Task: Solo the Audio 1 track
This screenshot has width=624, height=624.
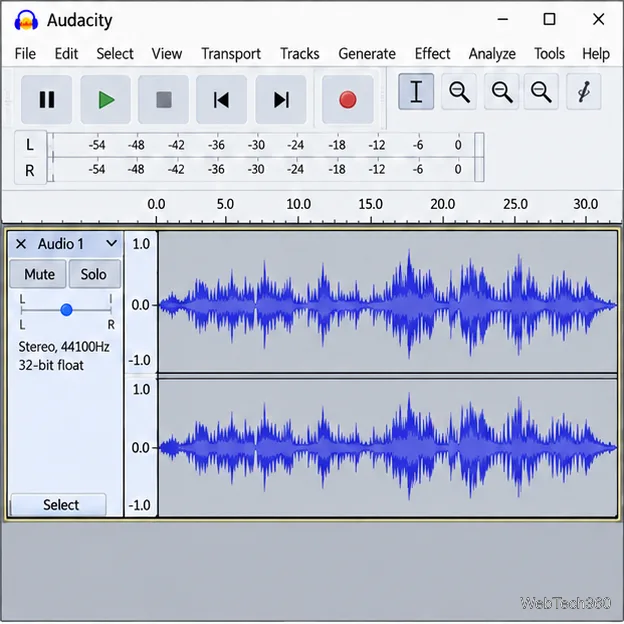Action: (94, 274)
